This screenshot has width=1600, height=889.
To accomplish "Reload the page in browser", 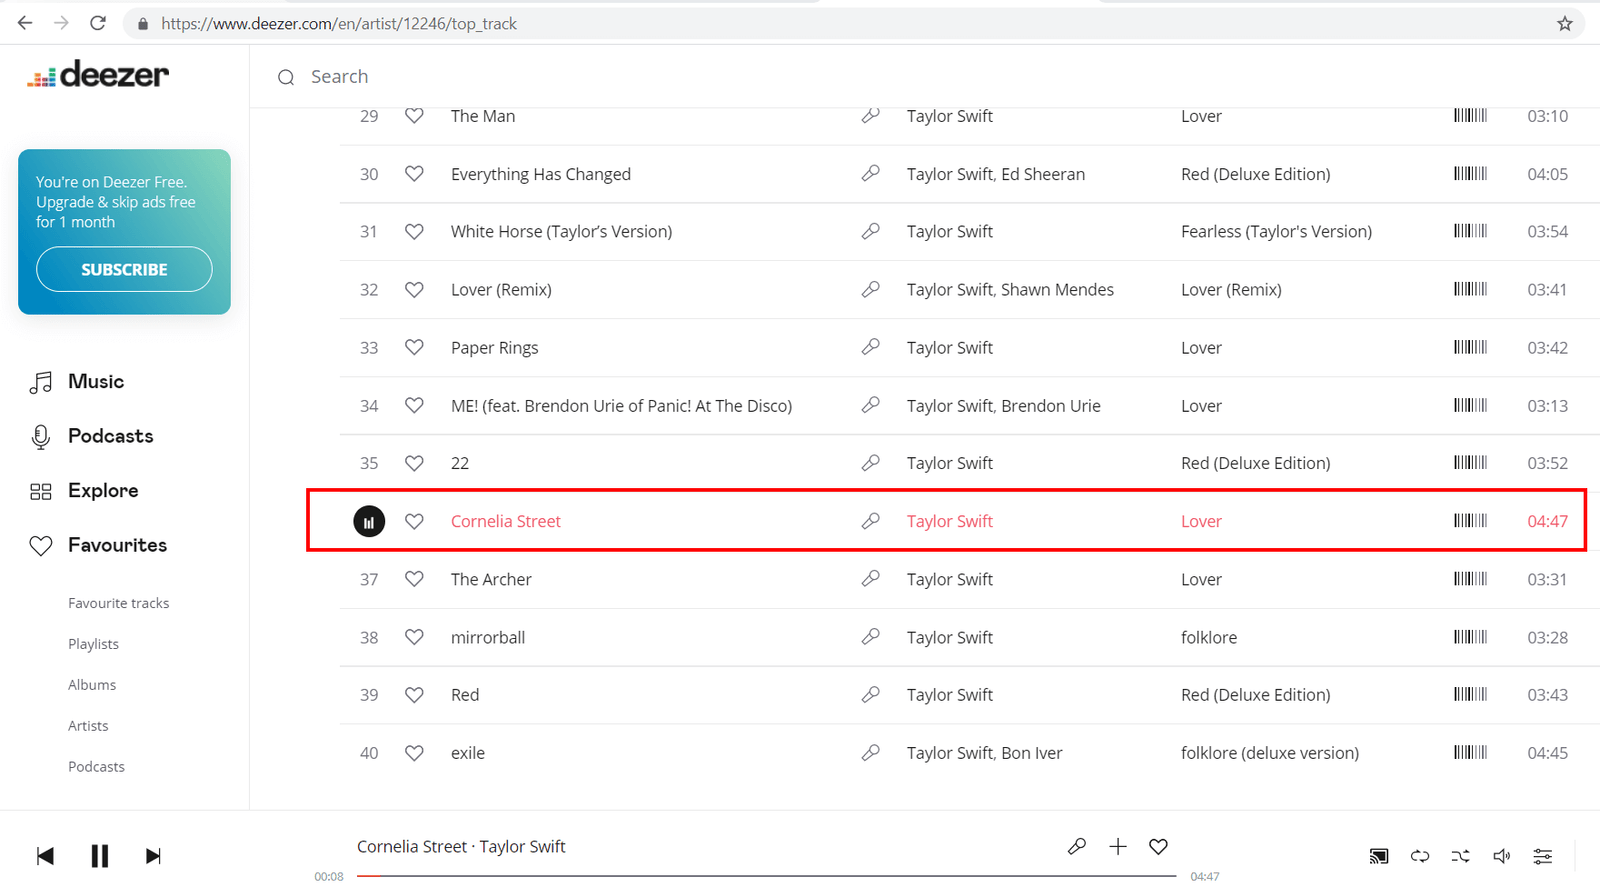I will (98, 23).
